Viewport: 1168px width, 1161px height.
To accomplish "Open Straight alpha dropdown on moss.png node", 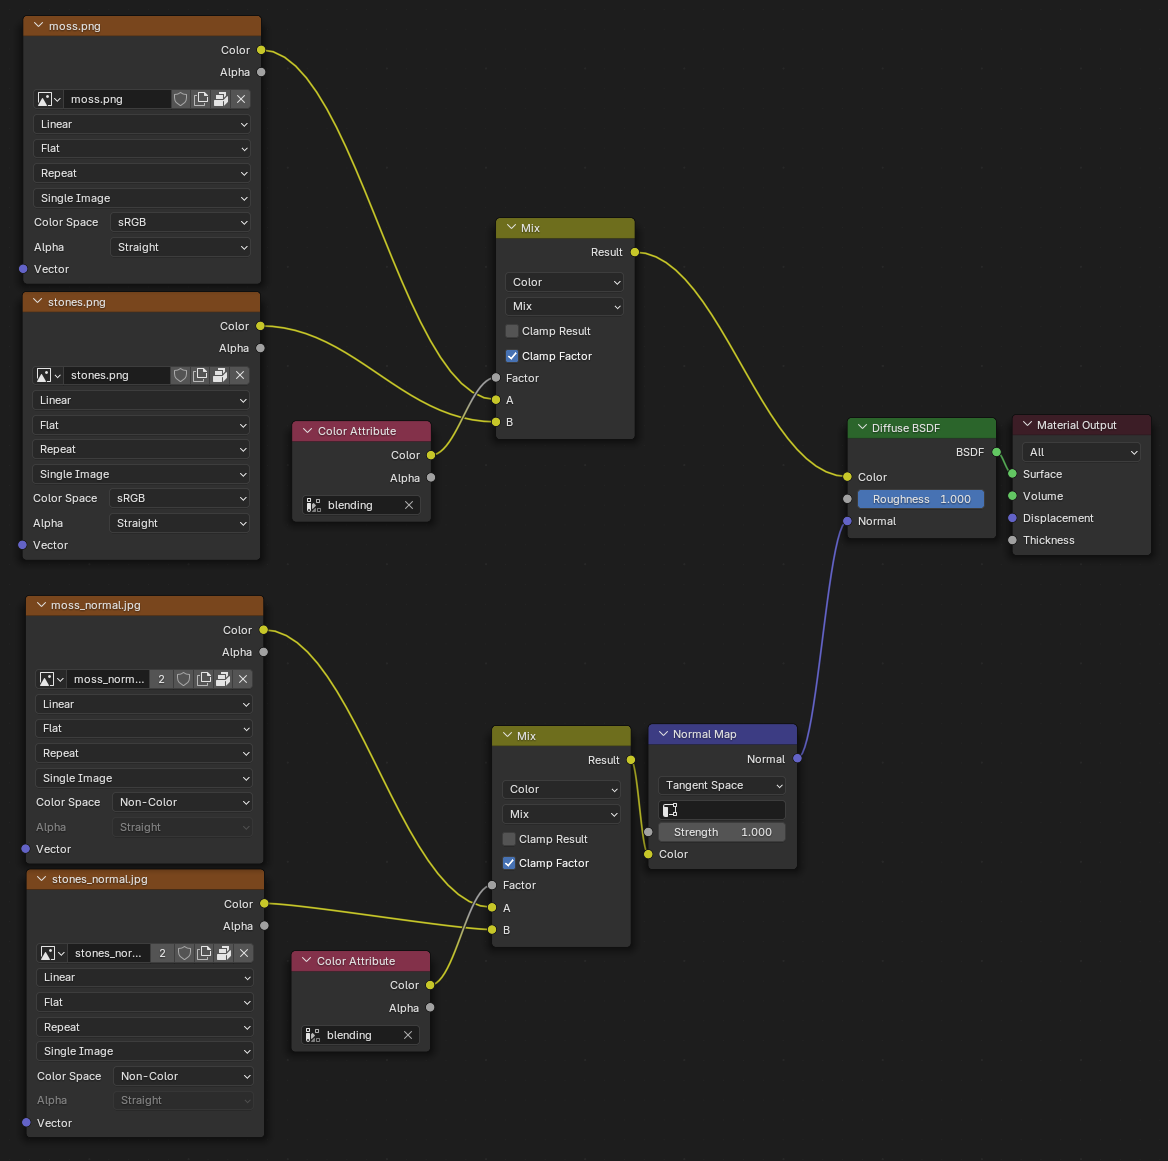I will 180,247.
